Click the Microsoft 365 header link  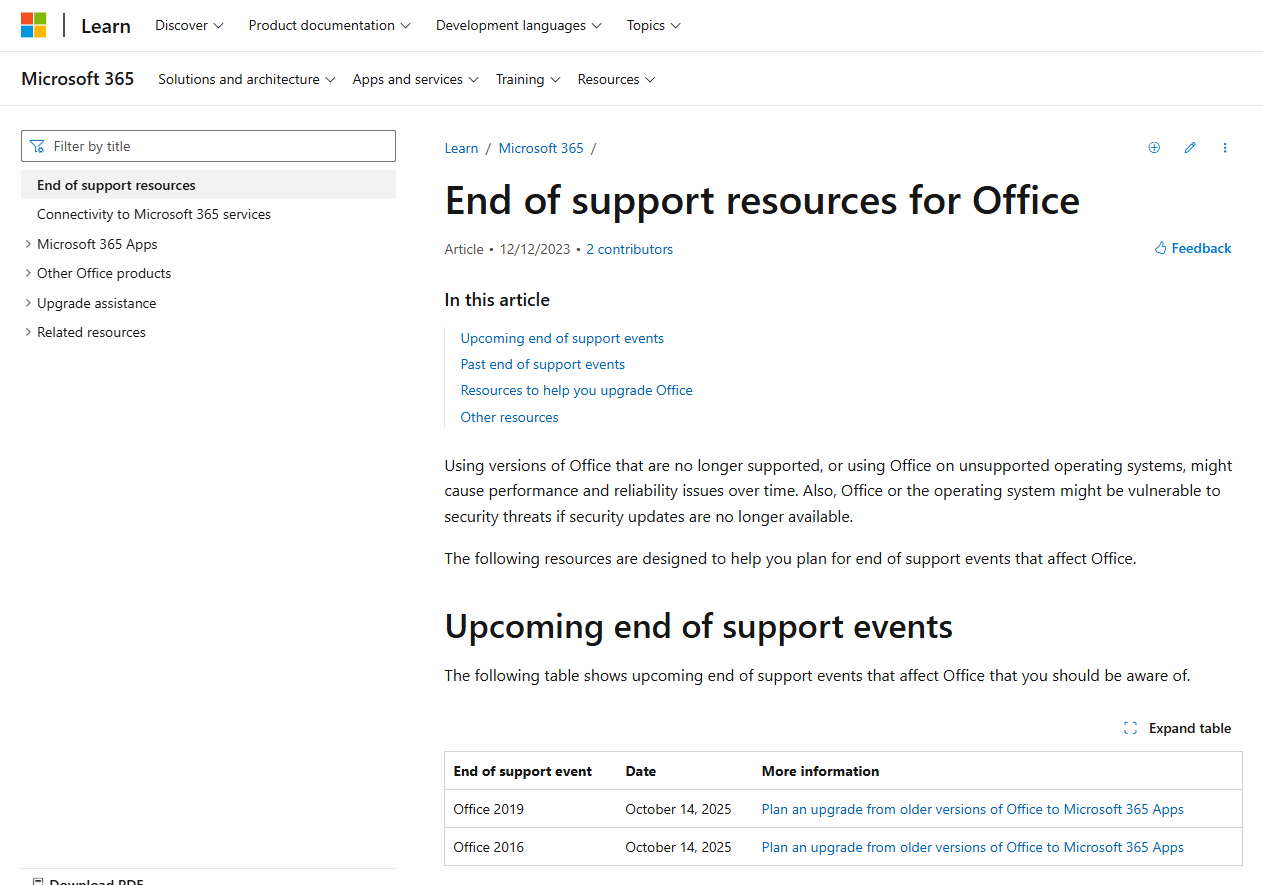tap(77, 79)
